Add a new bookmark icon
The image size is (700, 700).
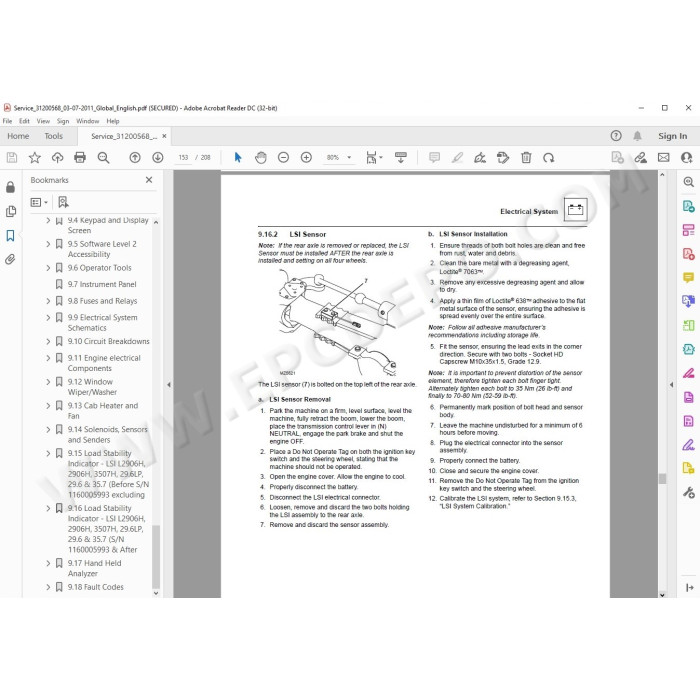[x=63, y=202]
